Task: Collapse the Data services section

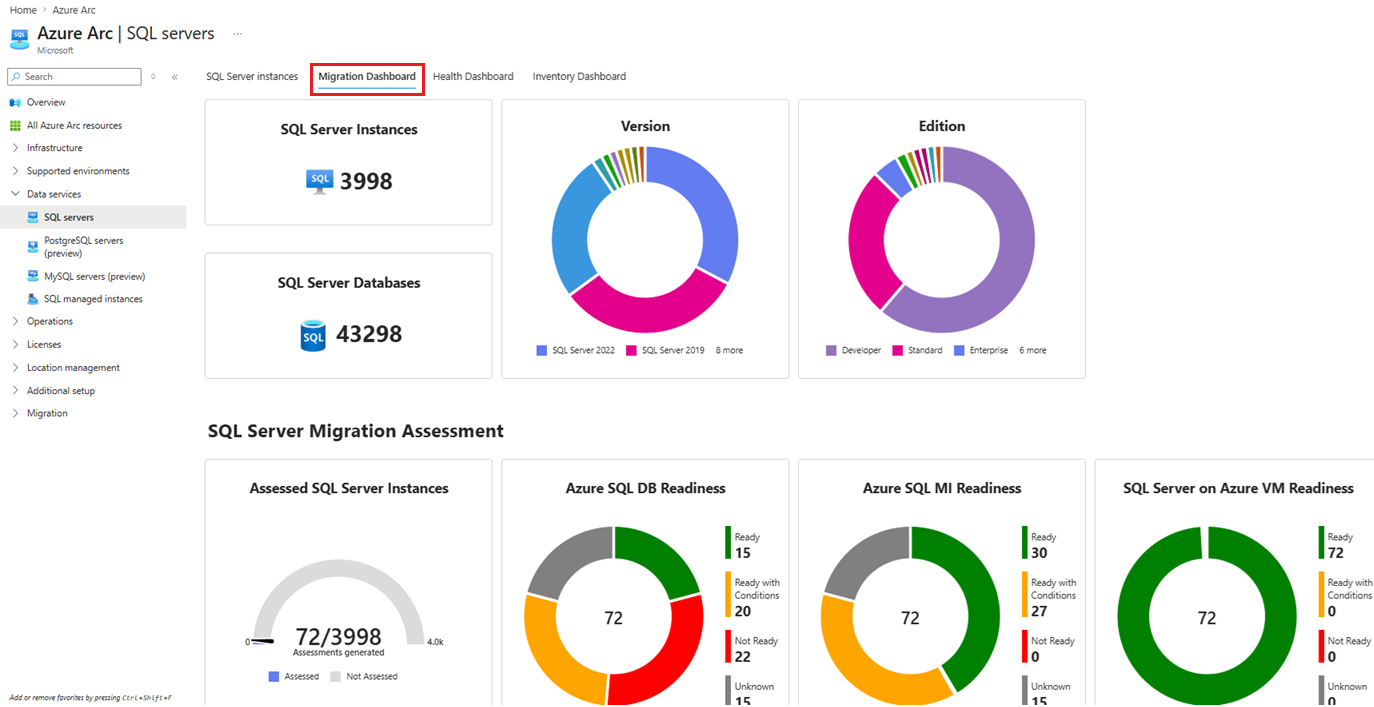Action: (x=15, y=194)
